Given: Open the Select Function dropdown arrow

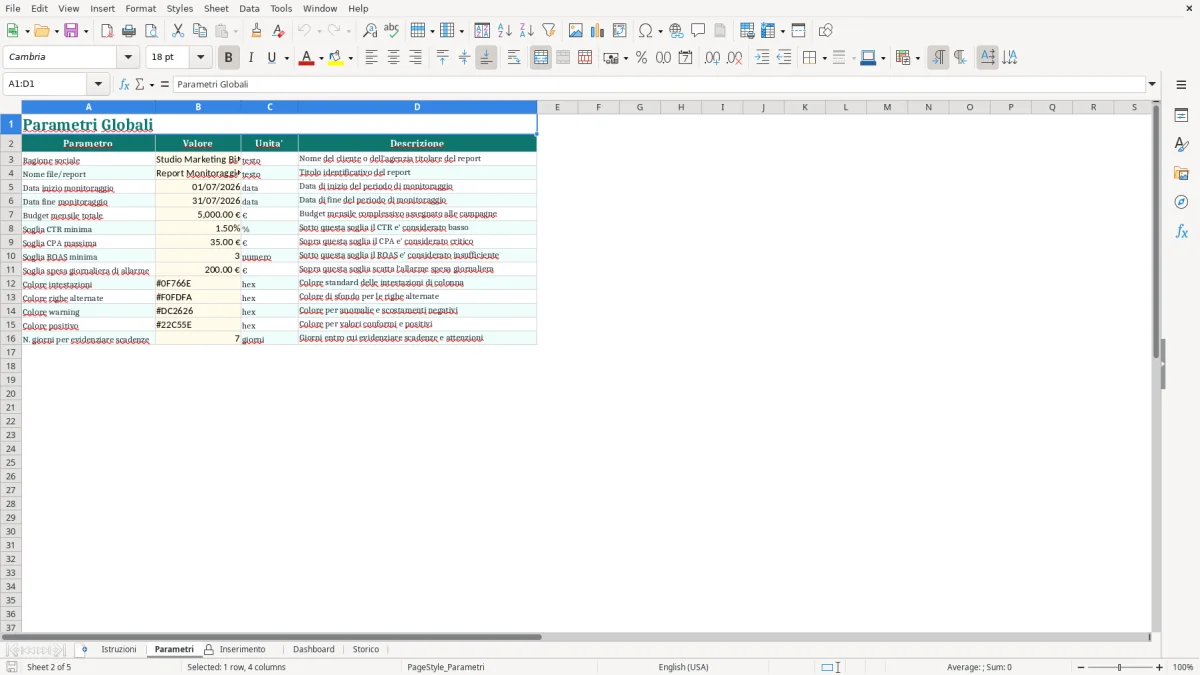Looking at the screenshot, I should [x=152, y=85].
